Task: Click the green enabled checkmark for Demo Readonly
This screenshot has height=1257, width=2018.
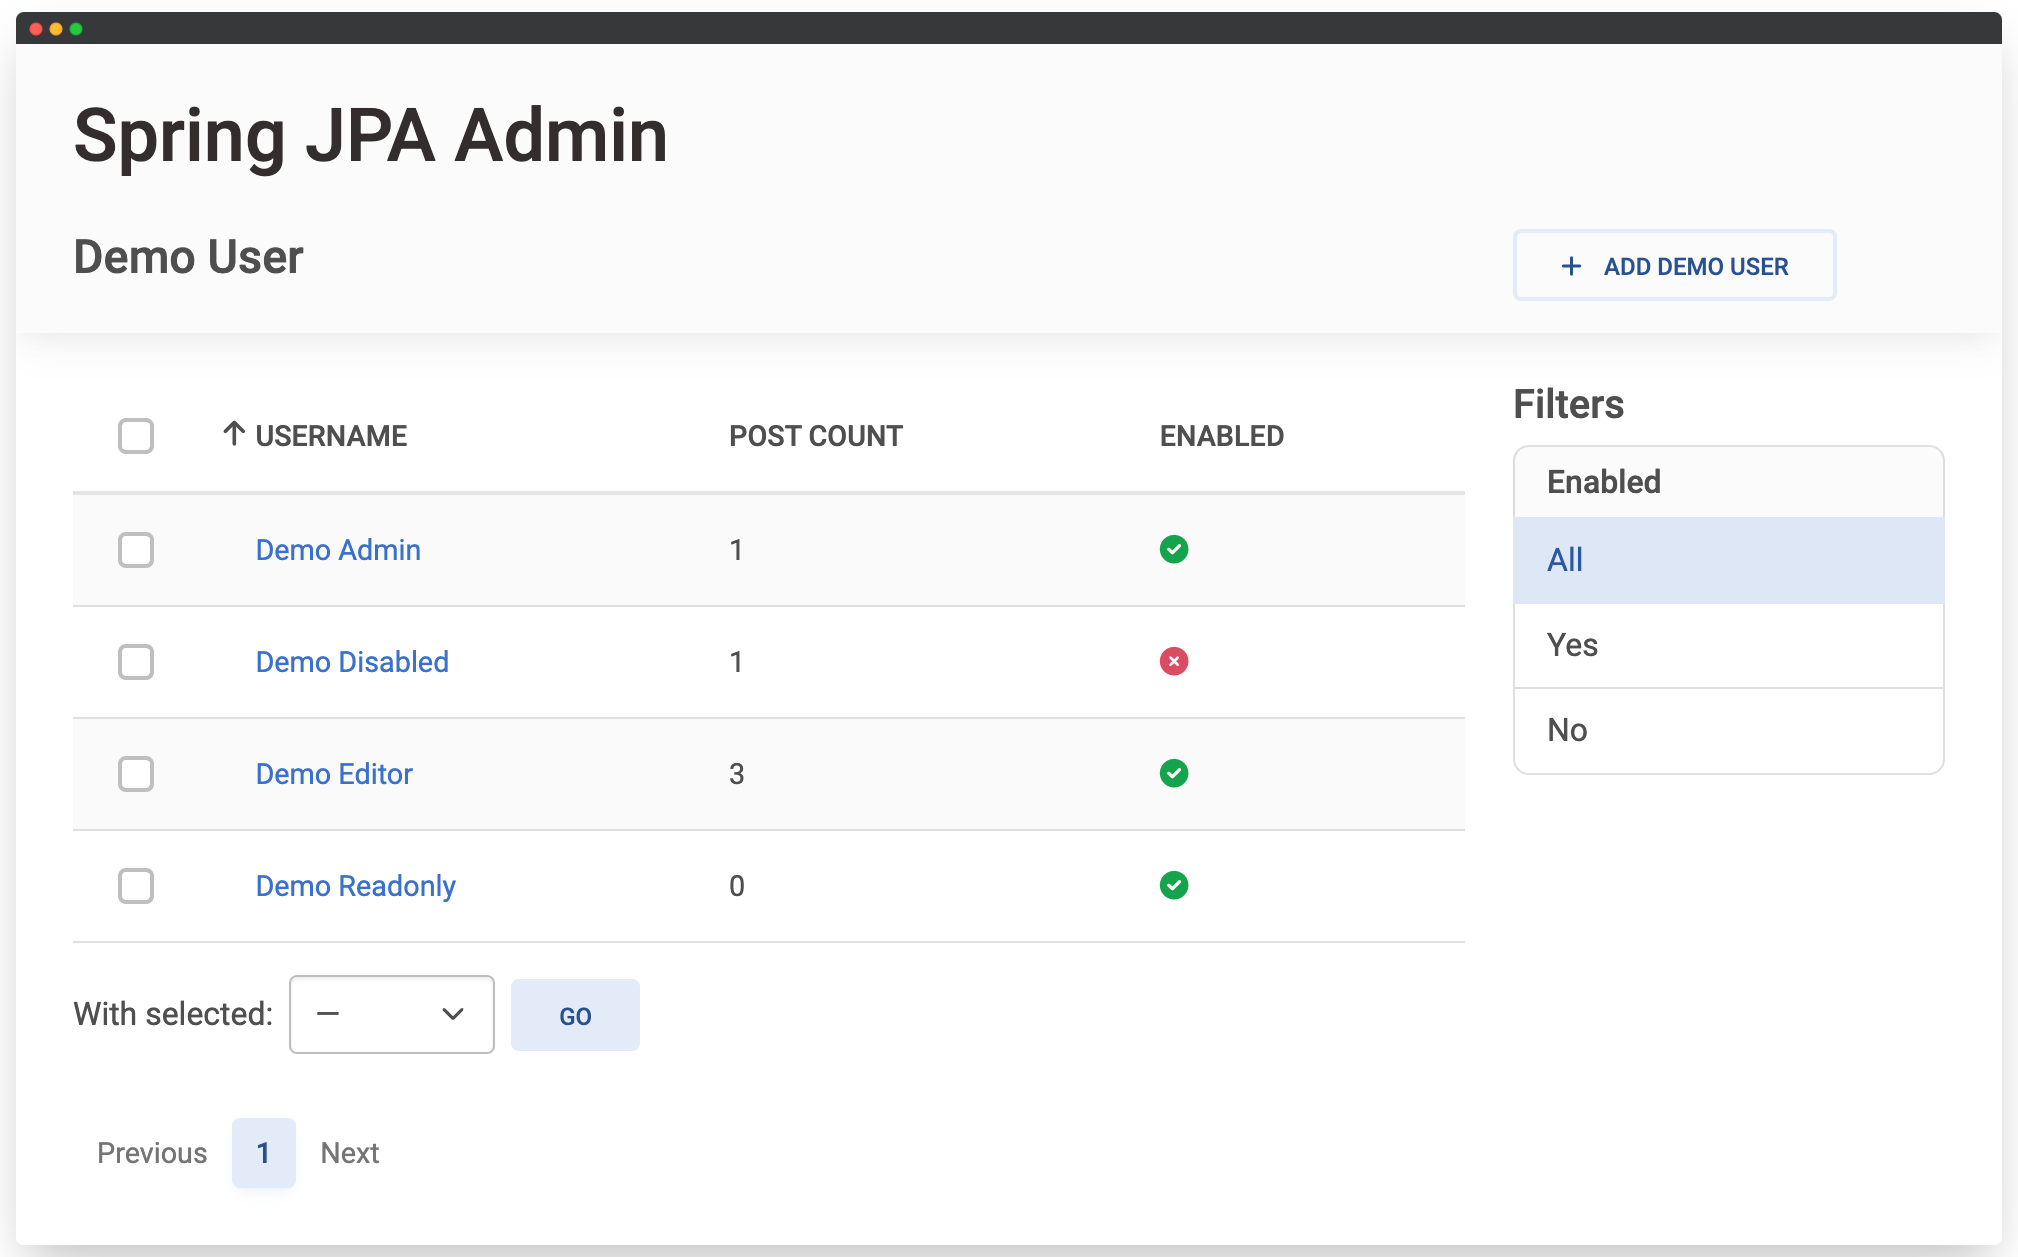Action: [1174, 885]
